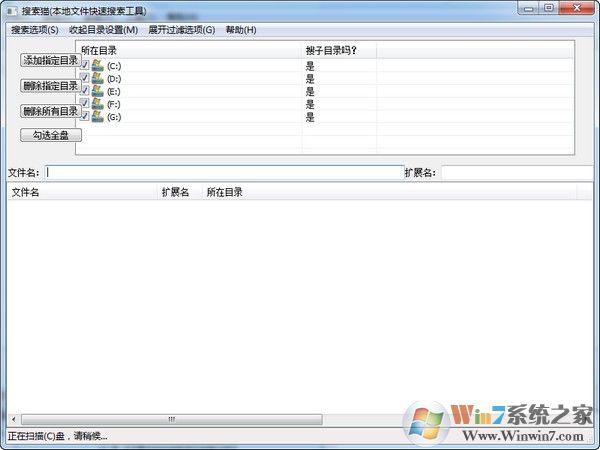The height and width of the screenshot is (450, 600).
Task: Toggle the C: drive checkbox
Action: pos(85,65)
